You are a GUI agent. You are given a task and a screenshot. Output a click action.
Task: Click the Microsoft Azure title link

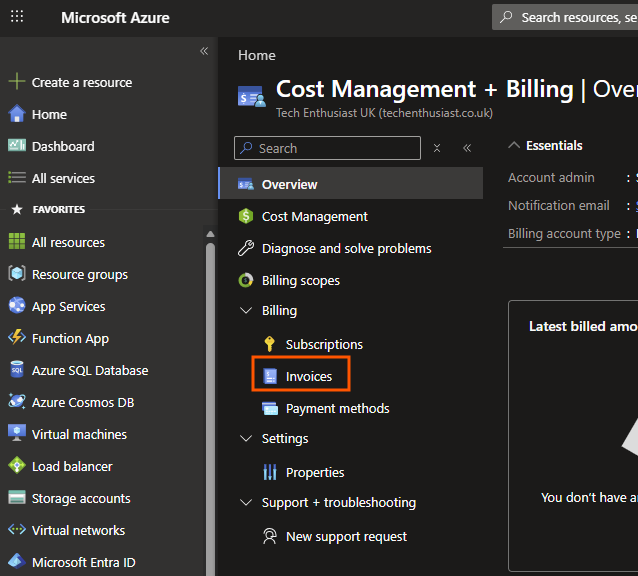115,17
